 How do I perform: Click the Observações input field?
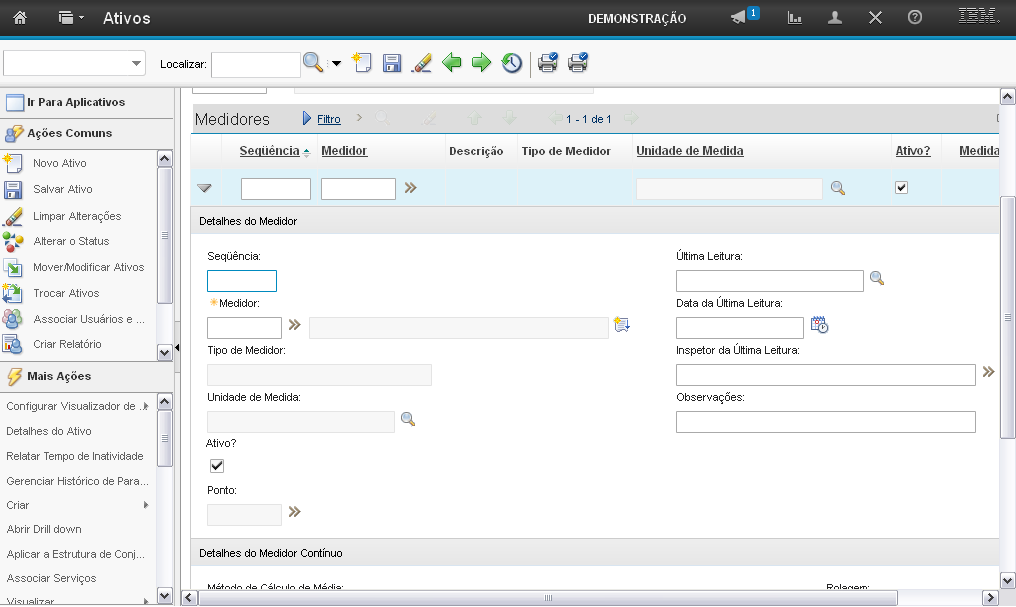tap(825, 422)
